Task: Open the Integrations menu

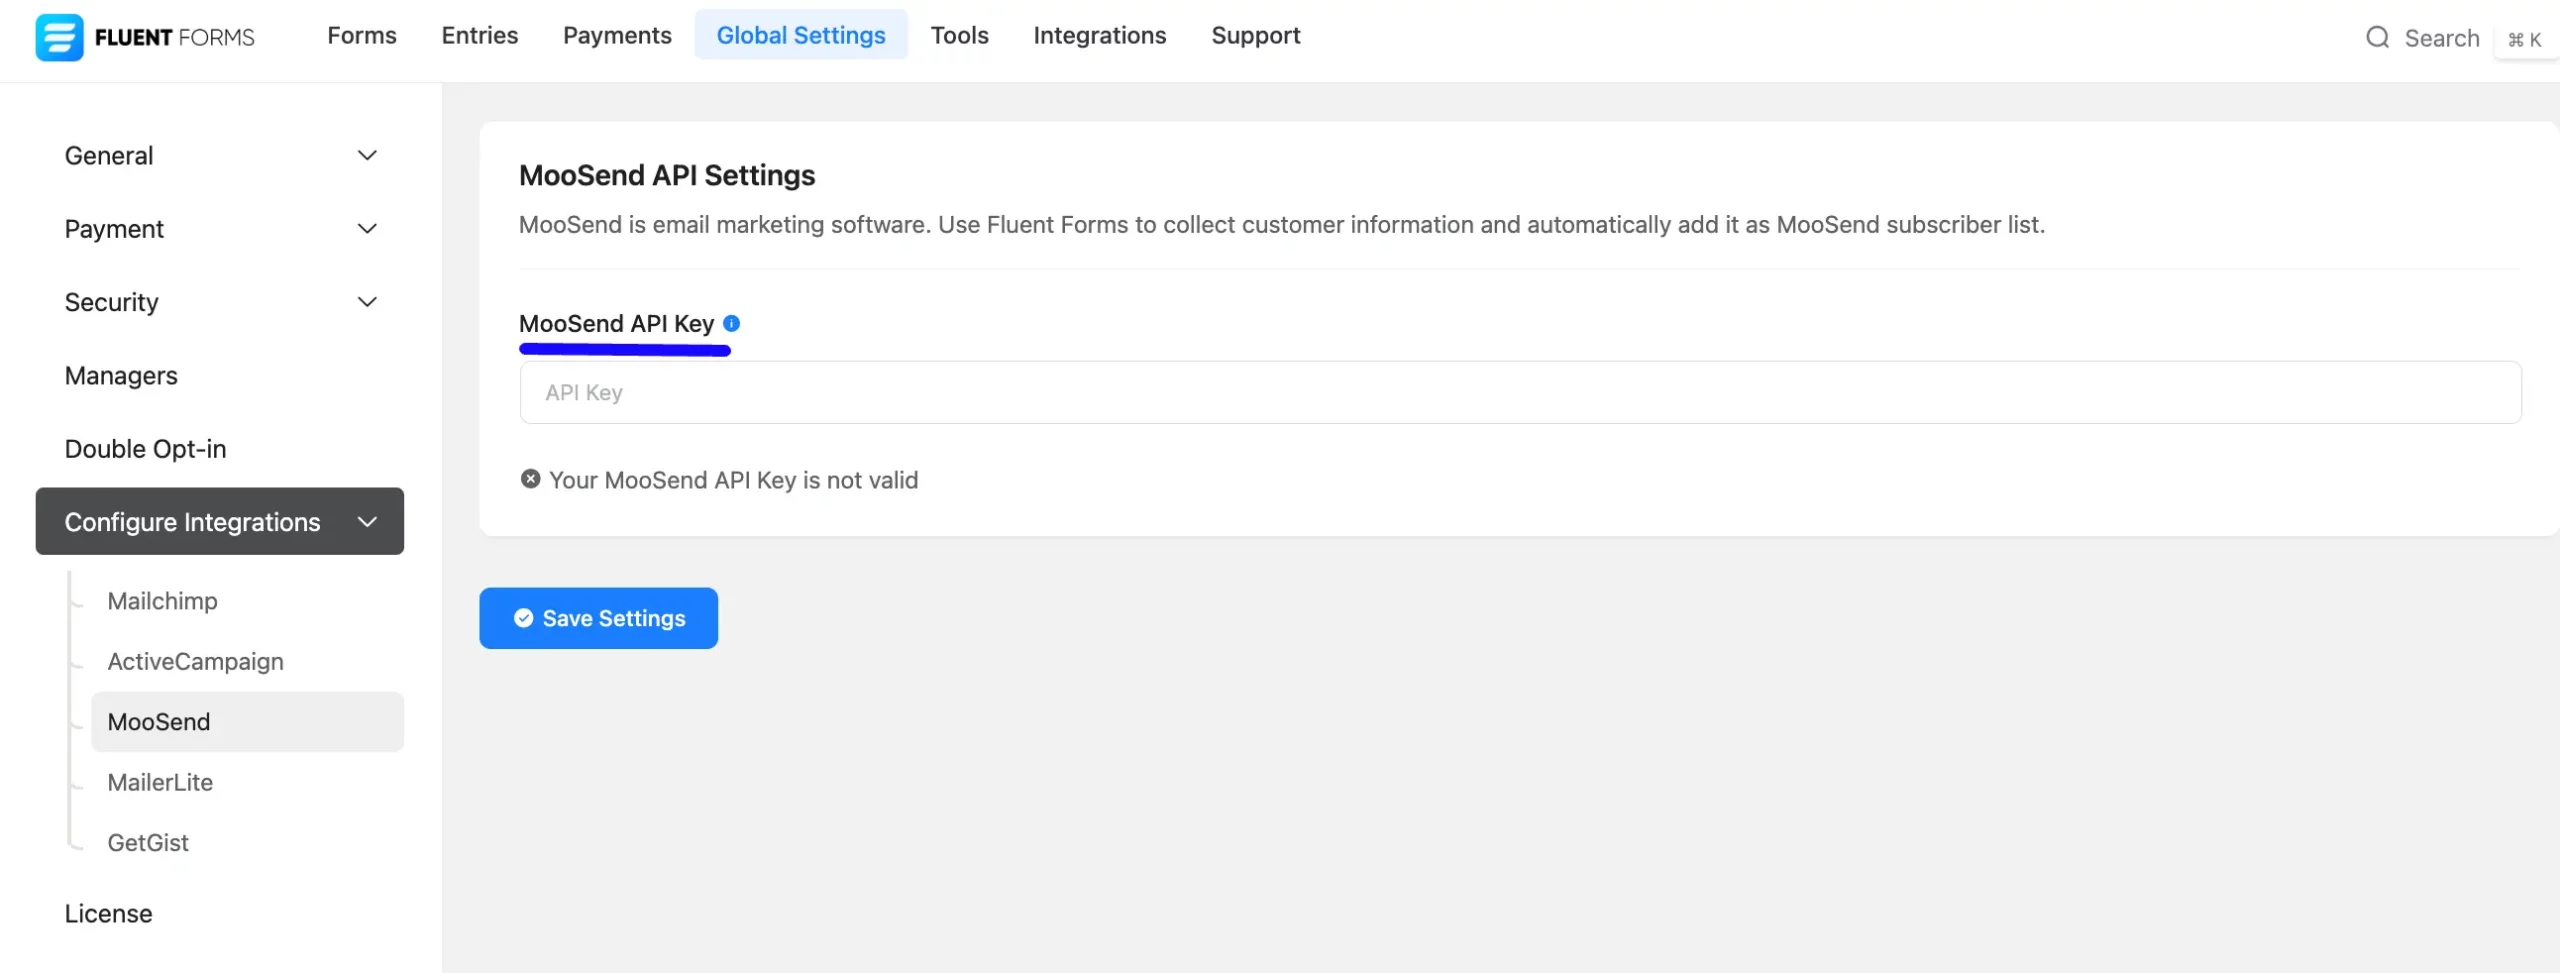Action: (x=1099, y=36)
